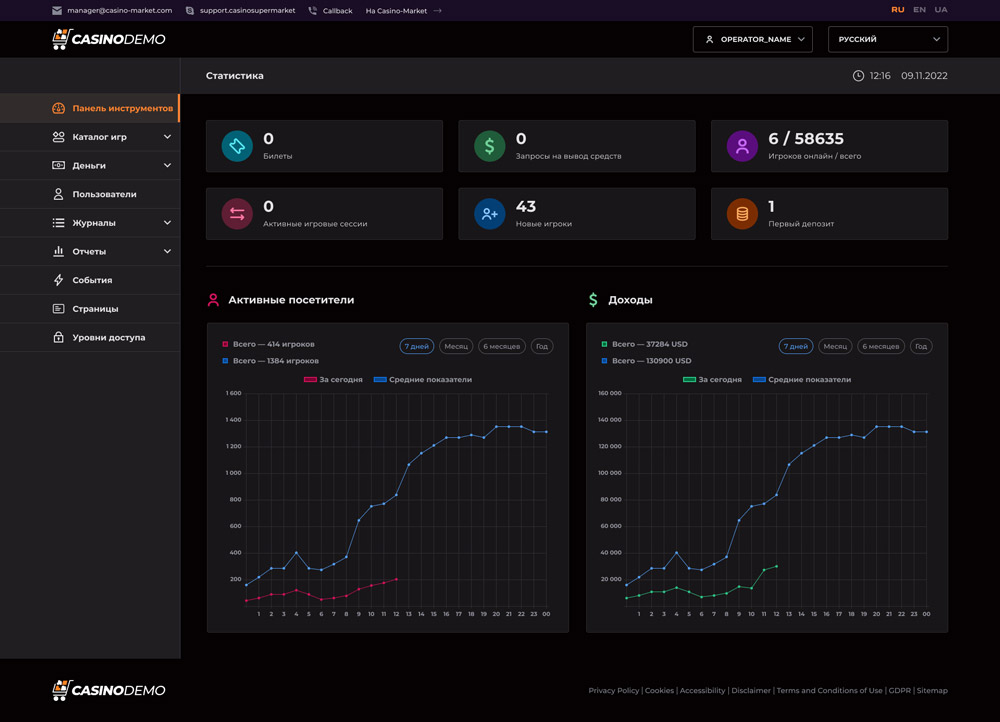Click the 'На Casino-Market' arrow link
Viewport: 1000px width, 722px height.
coord(403,11)
